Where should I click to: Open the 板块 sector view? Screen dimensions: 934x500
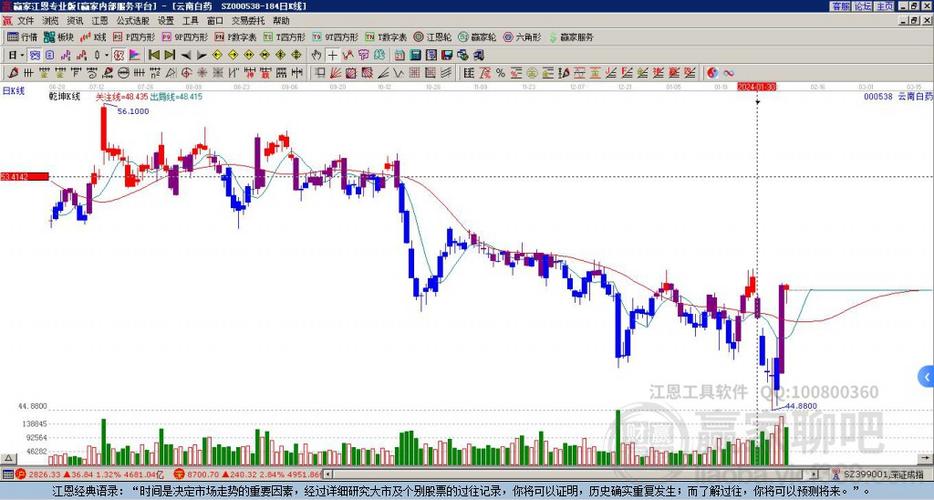click(60, 37)
